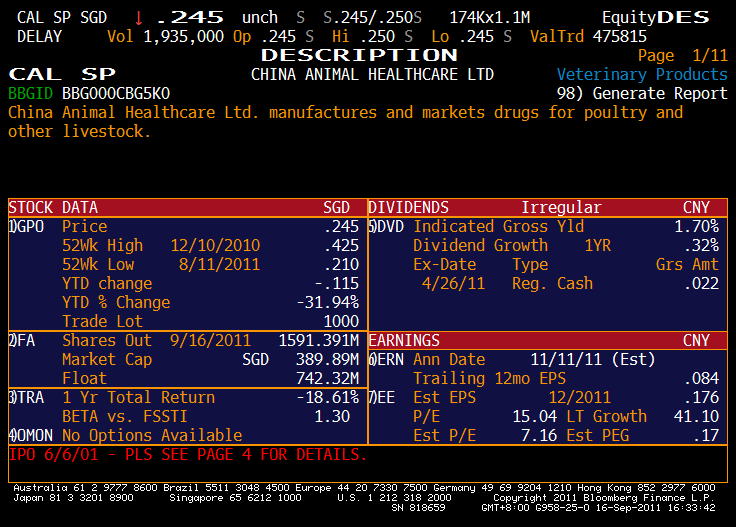This screenshot has height=527, width=736.
Task: Click the Page 1/11 indicator
Action: [x=682, y=56]
